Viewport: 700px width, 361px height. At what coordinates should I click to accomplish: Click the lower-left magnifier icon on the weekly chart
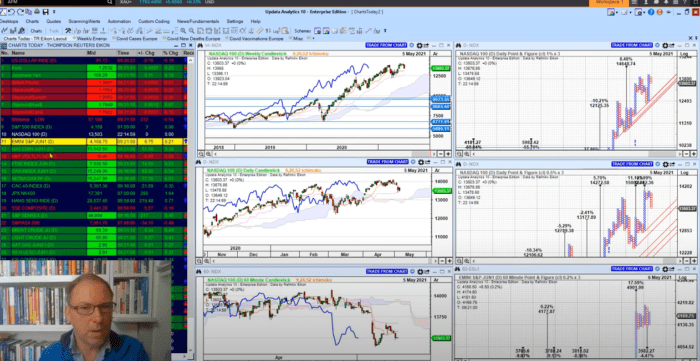[x=201, y=154]
